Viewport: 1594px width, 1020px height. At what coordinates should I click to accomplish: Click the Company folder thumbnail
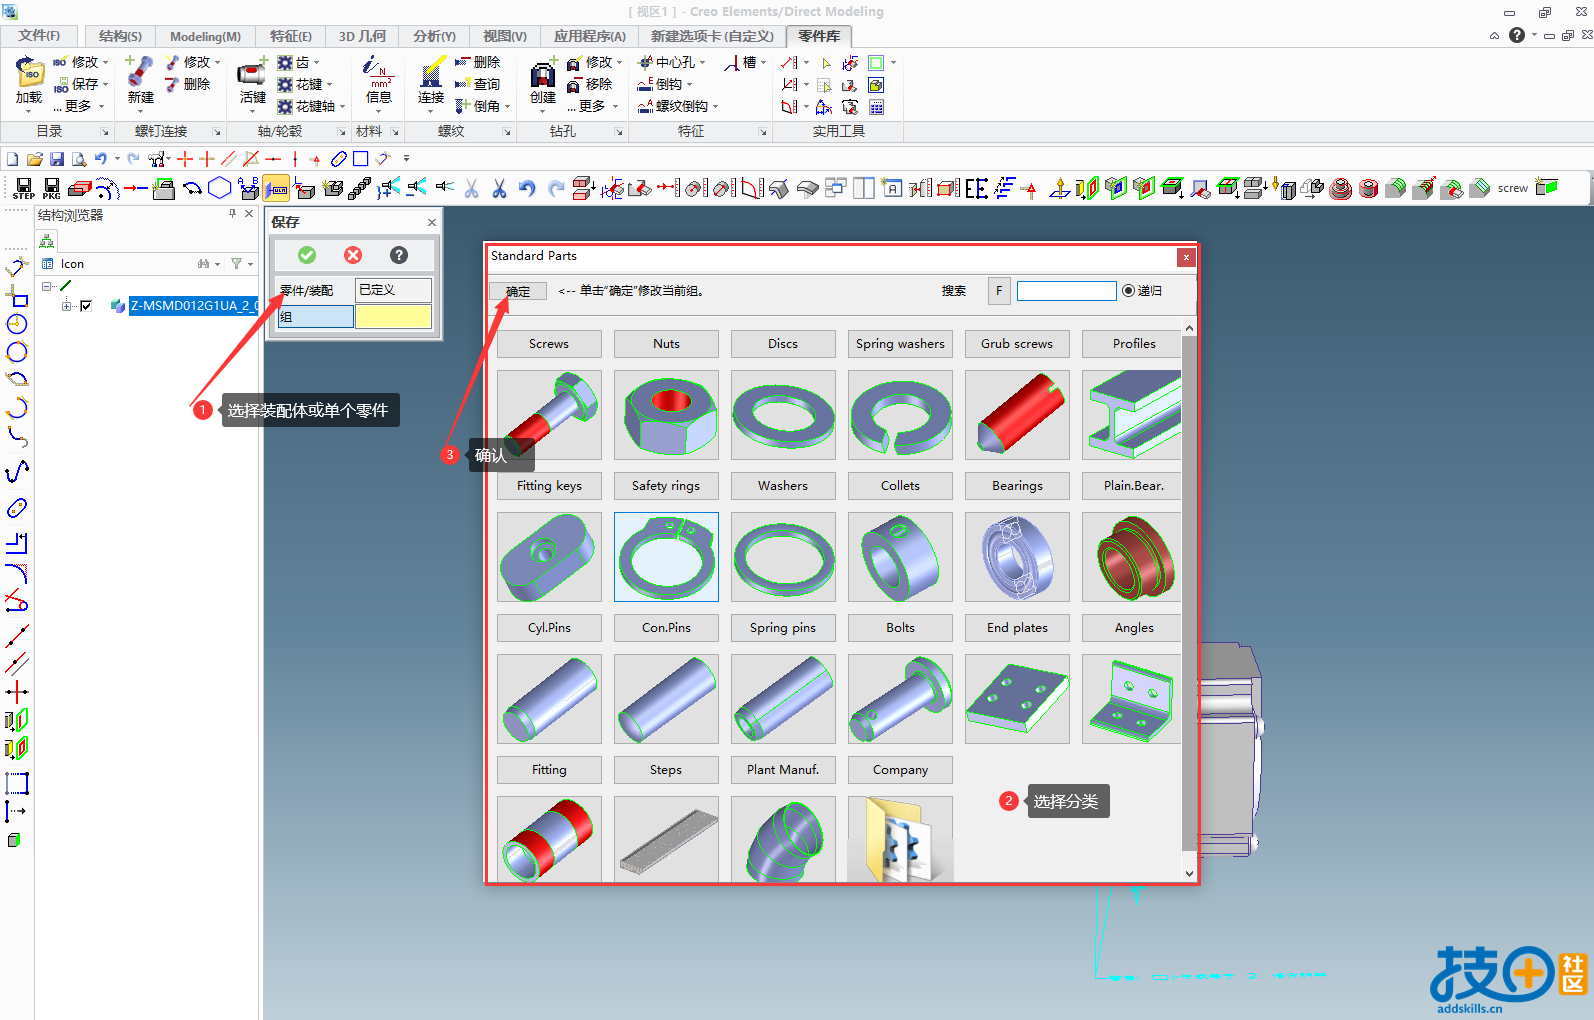pyautogui.click(x=900, y=839)
